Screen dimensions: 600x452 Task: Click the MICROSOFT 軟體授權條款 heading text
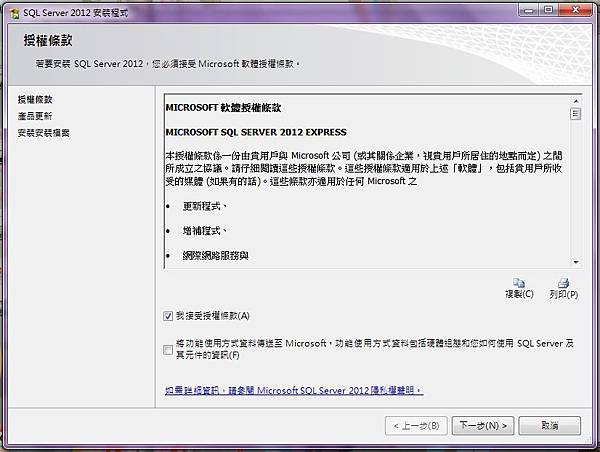223,108
